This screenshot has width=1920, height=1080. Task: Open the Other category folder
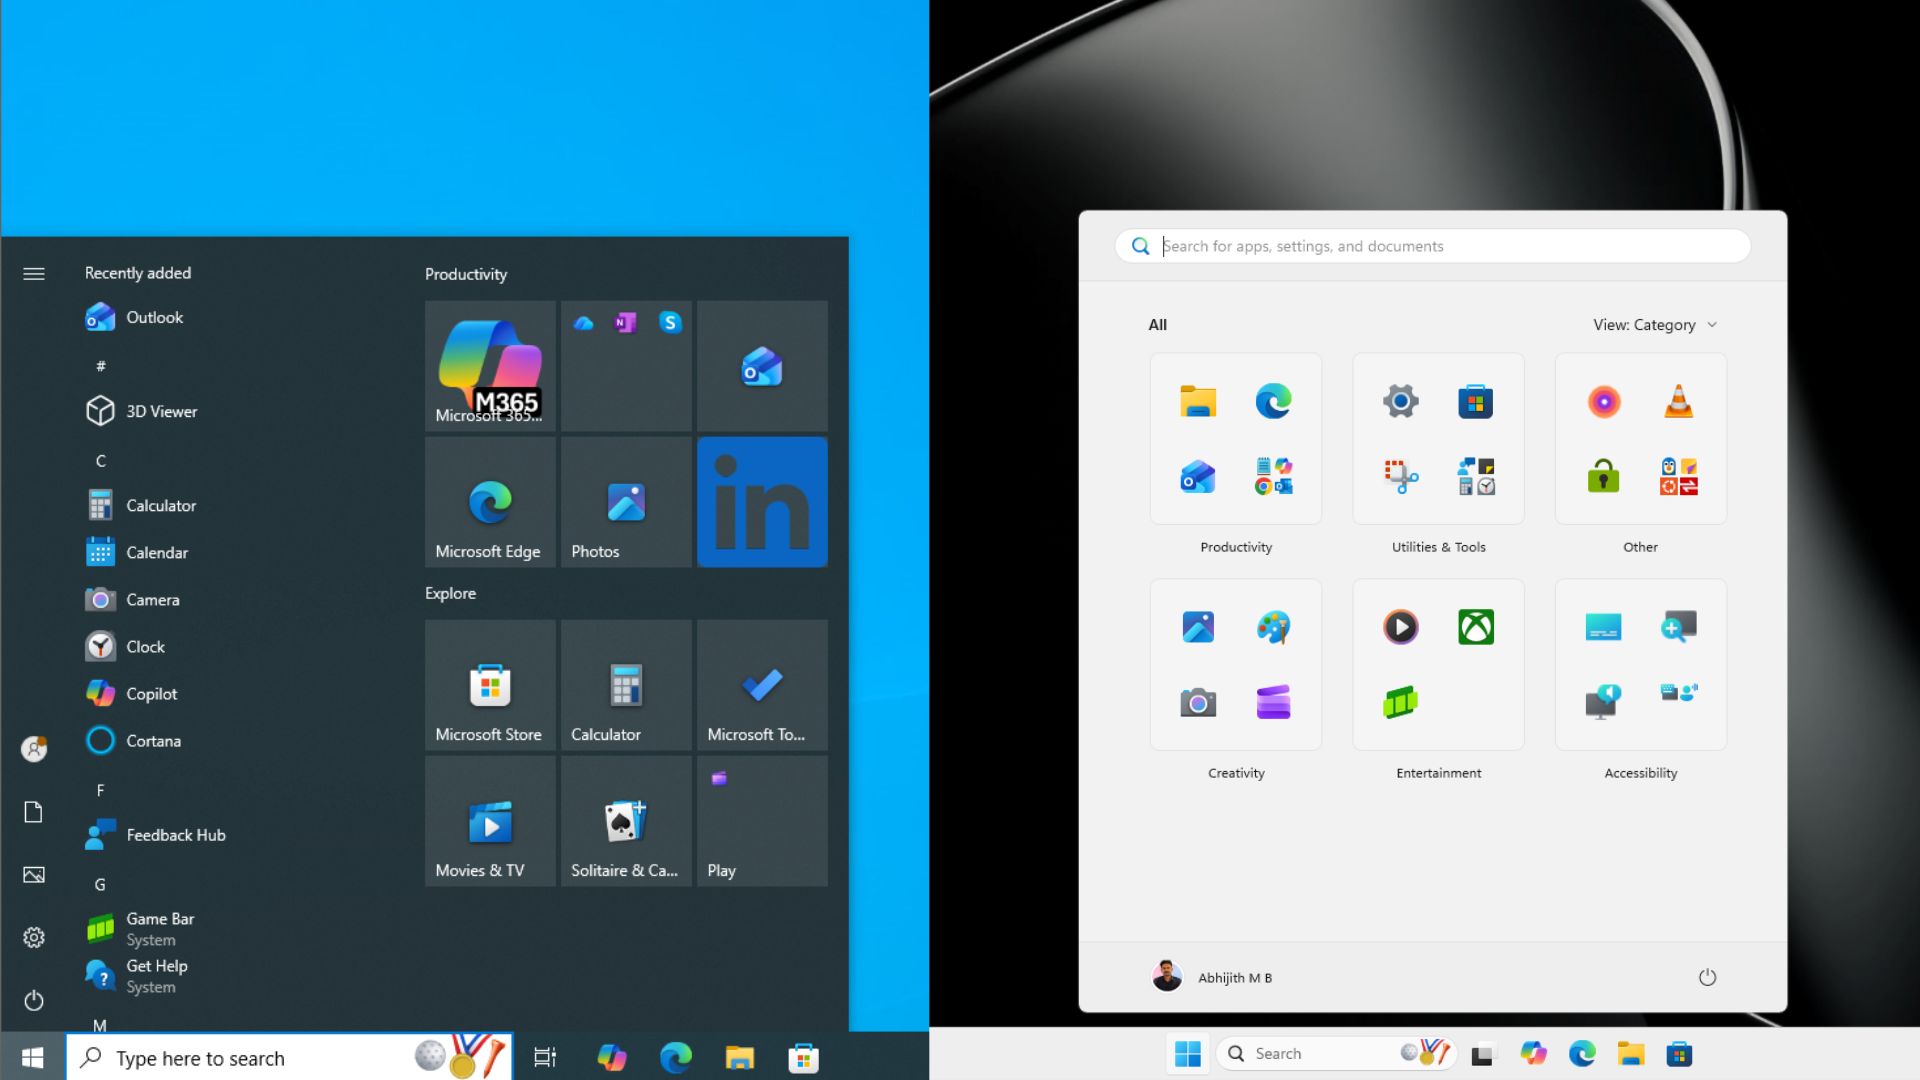pyautogui.click(x=1641, y=439)
